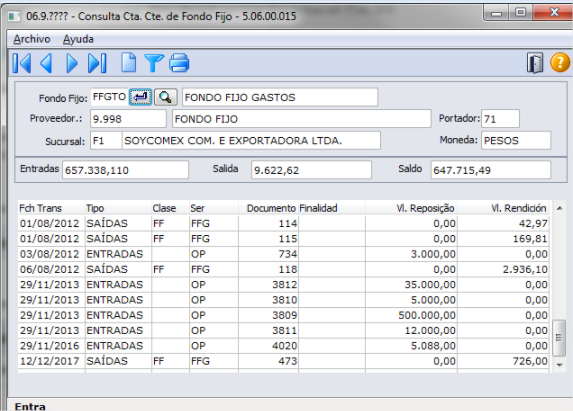
Task: Open the Ayuda menu
Action: point(78,39)
